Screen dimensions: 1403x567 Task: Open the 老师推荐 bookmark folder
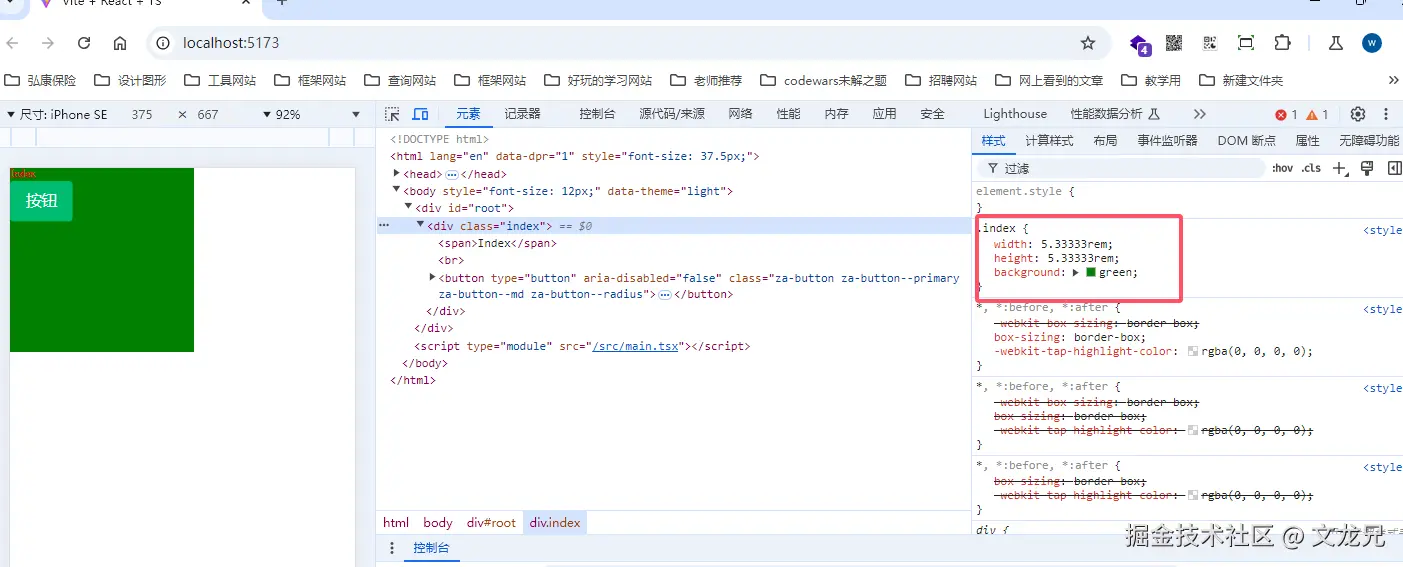tap(706, 80)
